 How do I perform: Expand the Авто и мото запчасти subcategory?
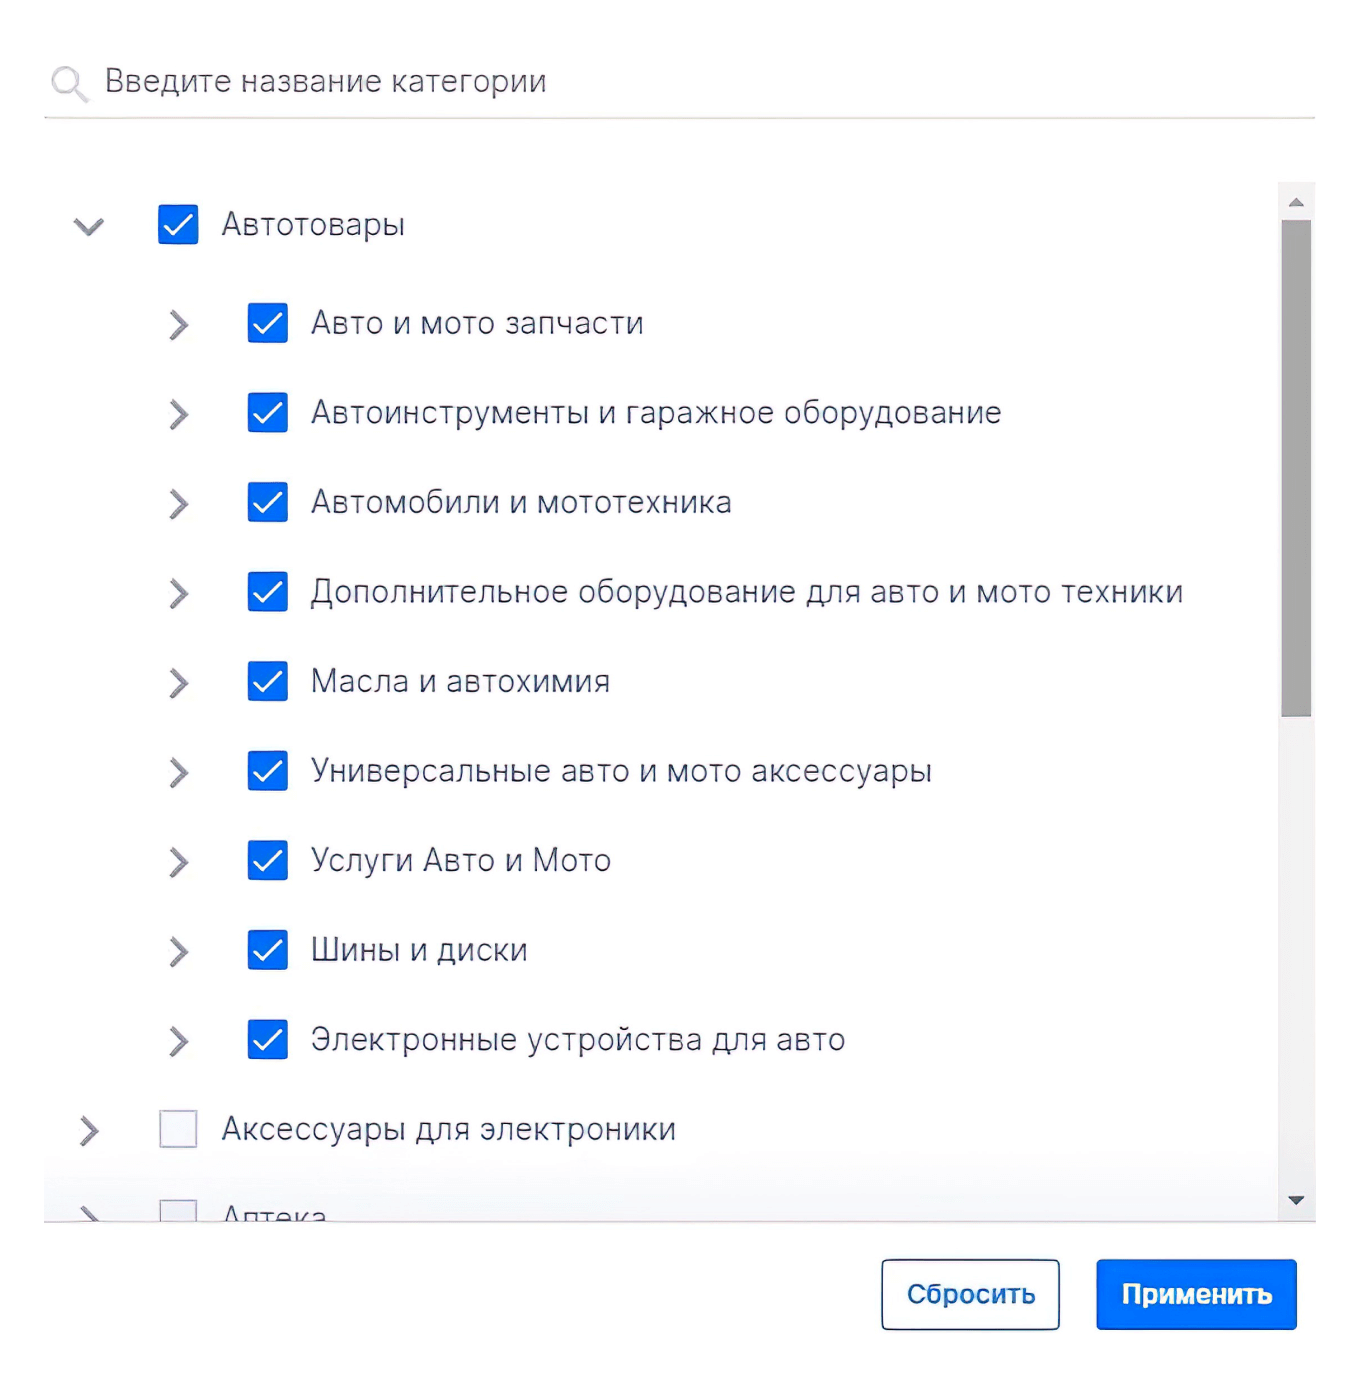point(178,324)
